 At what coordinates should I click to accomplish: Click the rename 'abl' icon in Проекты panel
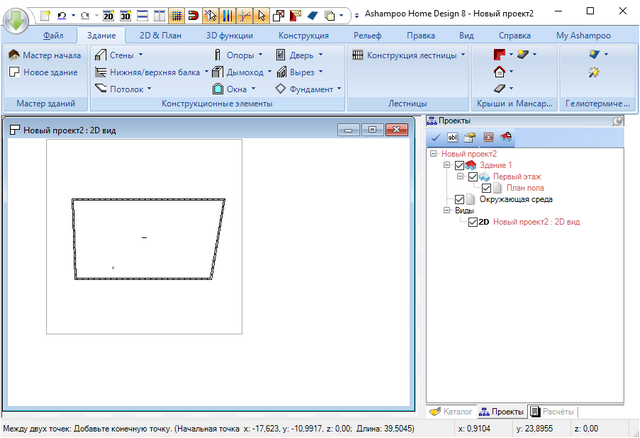pos(452,137)
